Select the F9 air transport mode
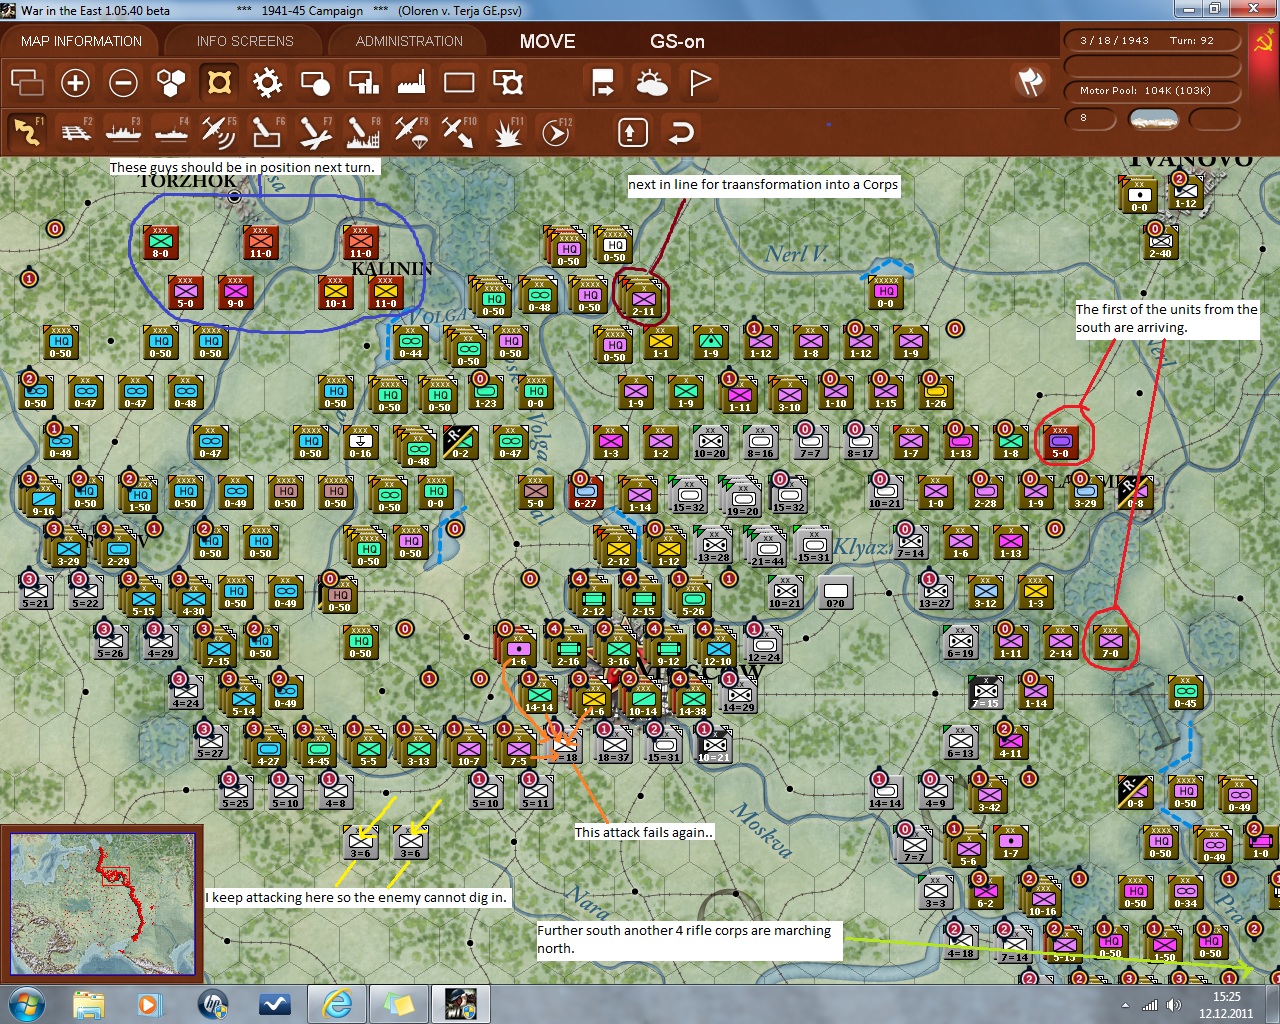This screenshot has height=1024, width=1280. pyautogui.click(x=411, y=131)
